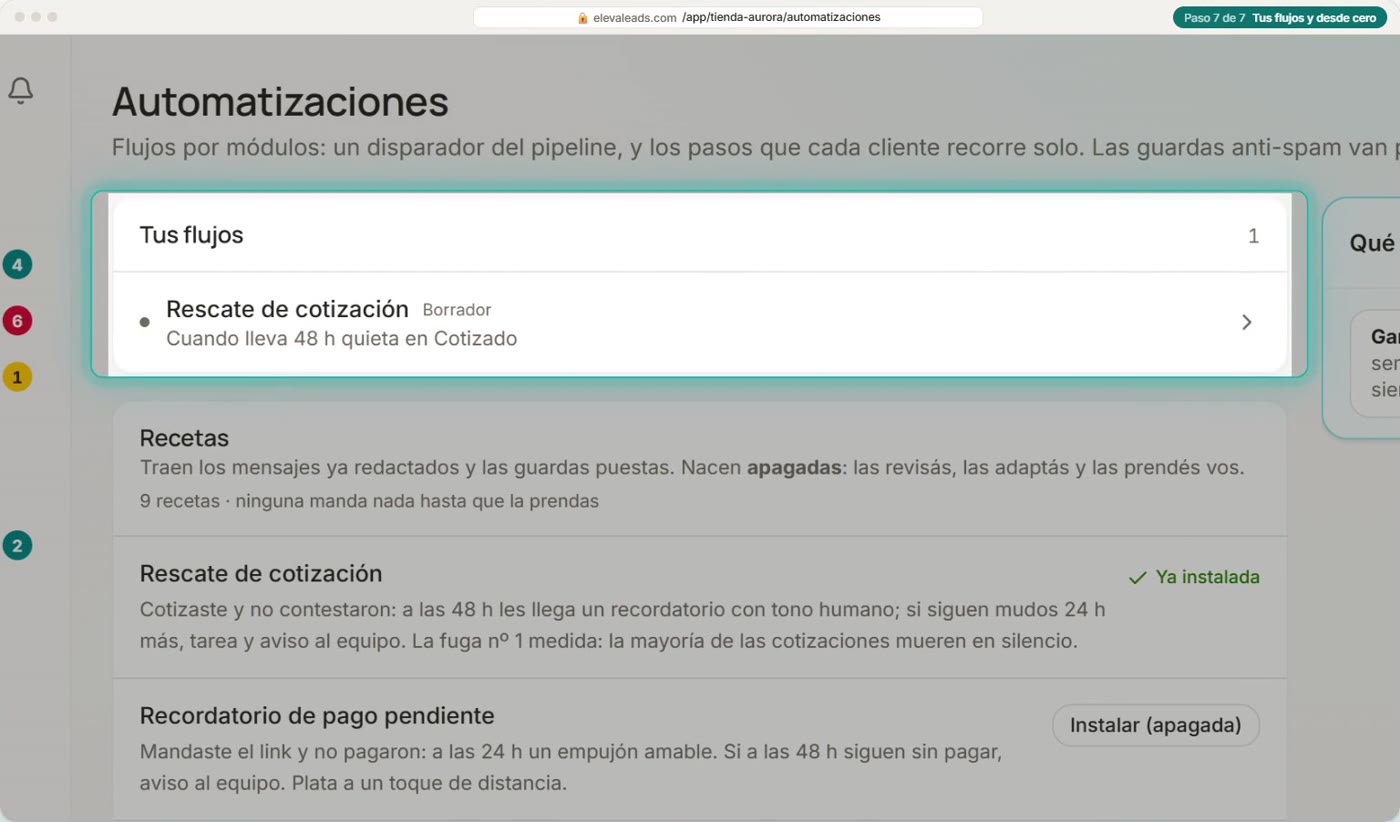Click the Recordatorio de pago pendiente recipe title
Screen dimensions: 1400x822
click(317, 716)
